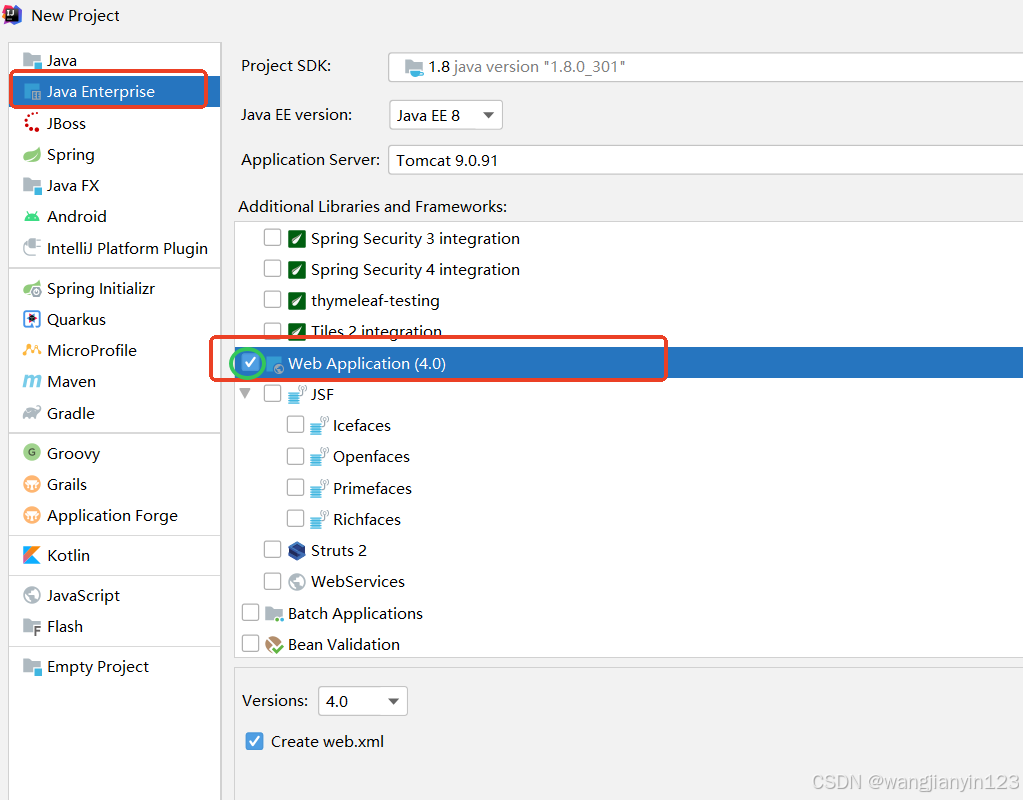The height and width of the screenshot is (800, 1023).
Task: Enable Spring Security 4 integration checkbox
Action: pyautogui.click(x=273, y=268)
